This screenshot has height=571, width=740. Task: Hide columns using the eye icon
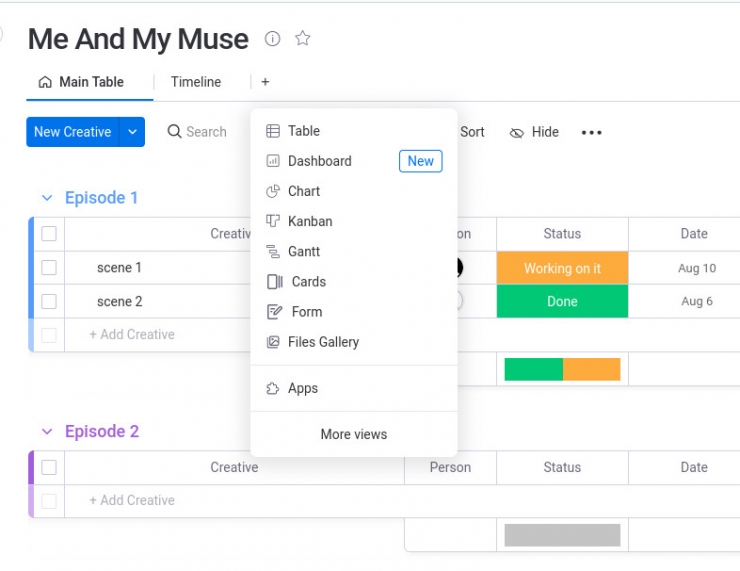(517, 132)
